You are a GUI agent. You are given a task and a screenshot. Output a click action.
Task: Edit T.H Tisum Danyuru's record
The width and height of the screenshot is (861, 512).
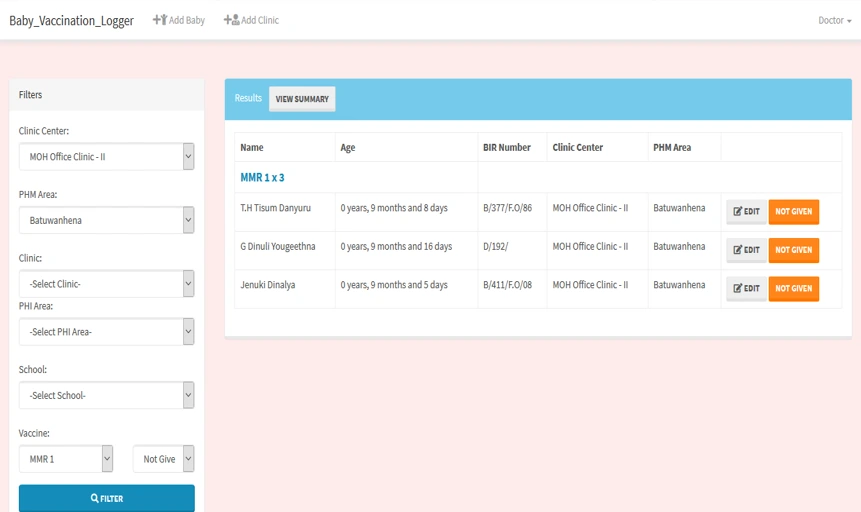[x=746, y=212]
